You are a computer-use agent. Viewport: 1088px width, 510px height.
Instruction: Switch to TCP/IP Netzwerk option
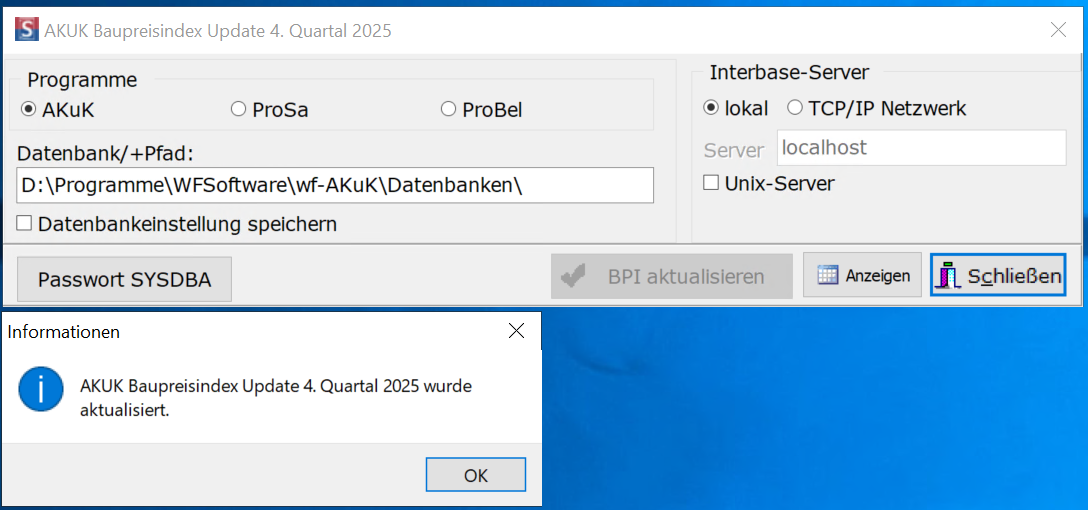click(x=795, y=108)
